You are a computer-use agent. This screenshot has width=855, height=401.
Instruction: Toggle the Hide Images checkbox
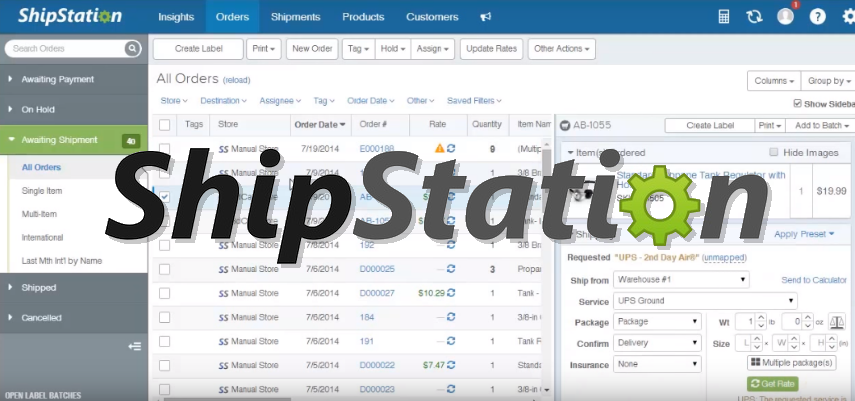pyautogui.click(x=773, y=152)
